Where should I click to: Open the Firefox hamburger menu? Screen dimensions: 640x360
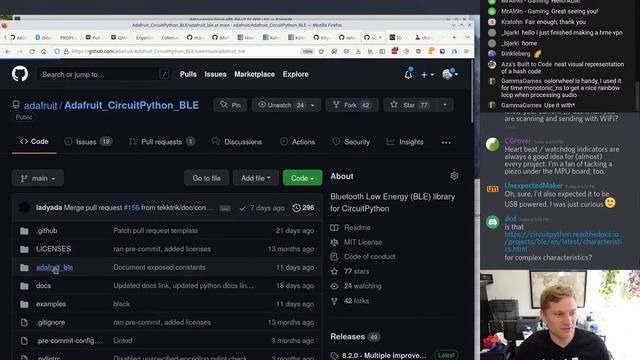pyautogui.click(x=466, y=51)
